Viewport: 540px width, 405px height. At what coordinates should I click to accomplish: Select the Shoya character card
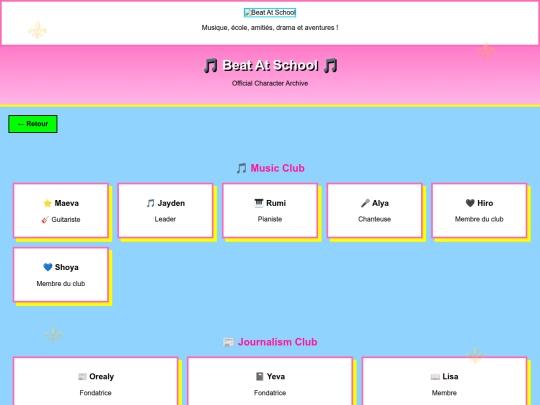click(x=61, y=275)
